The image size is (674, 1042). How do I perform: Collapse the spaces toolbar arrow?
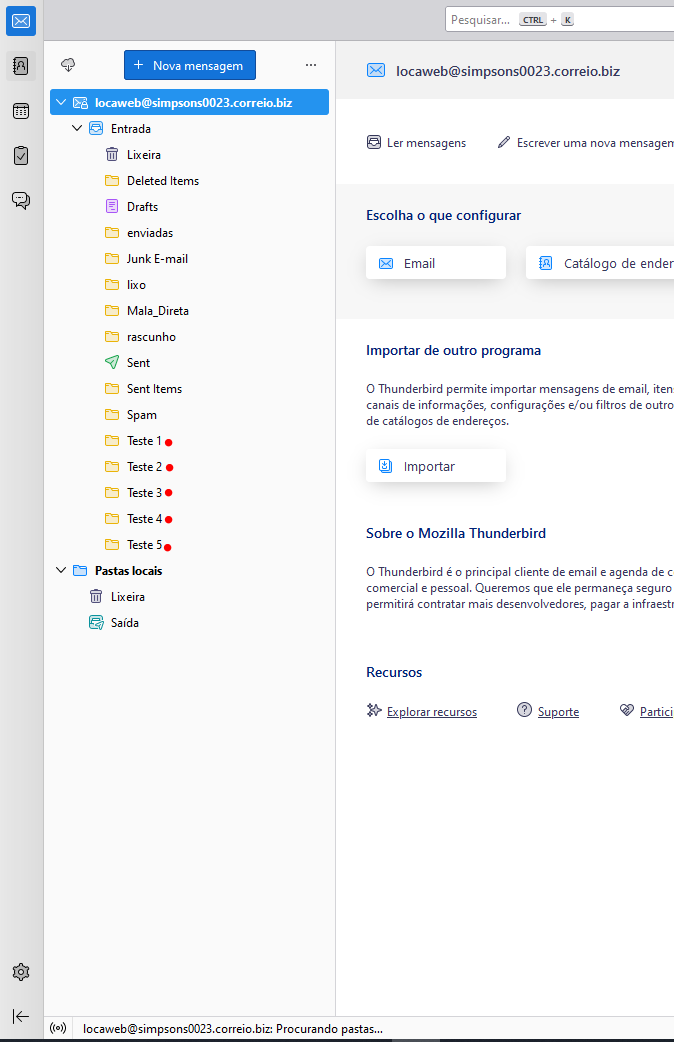click(21, 1016)
